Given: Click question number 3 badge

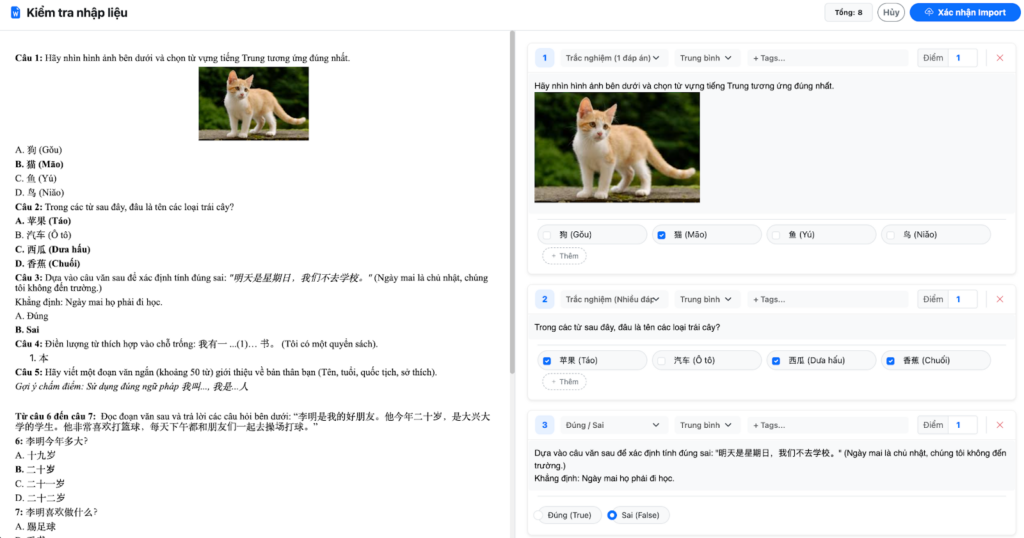Looking at the screenshot, I should click(544, 425).
